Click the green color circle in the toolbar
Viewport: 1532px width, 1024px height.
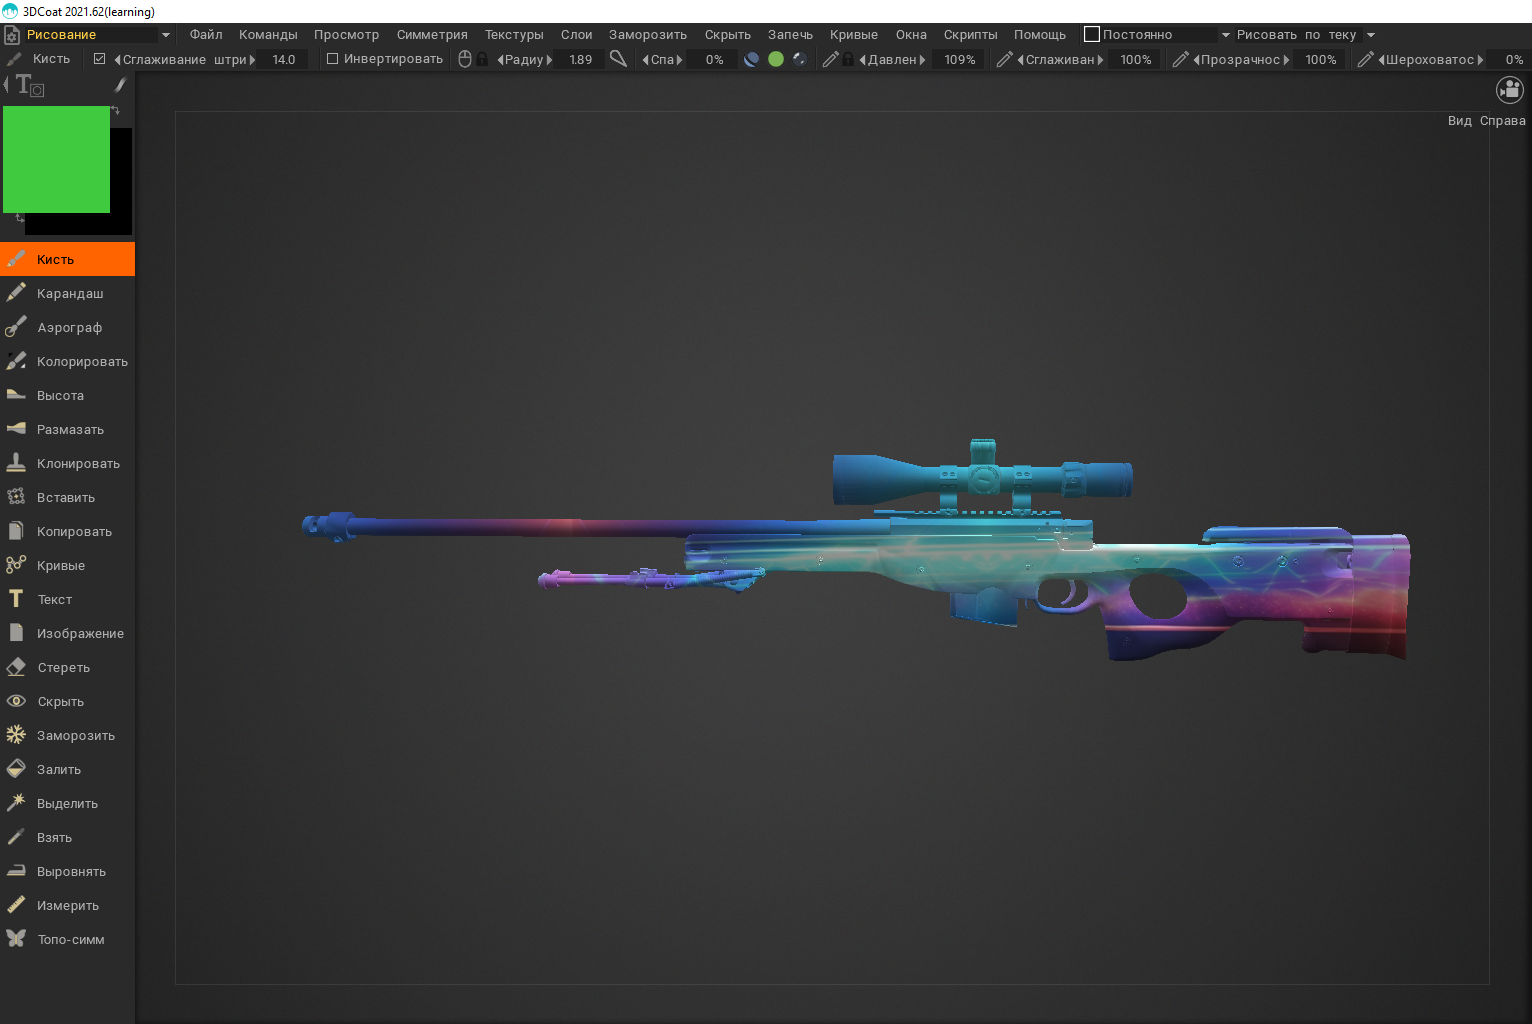(x=775, y=59)
